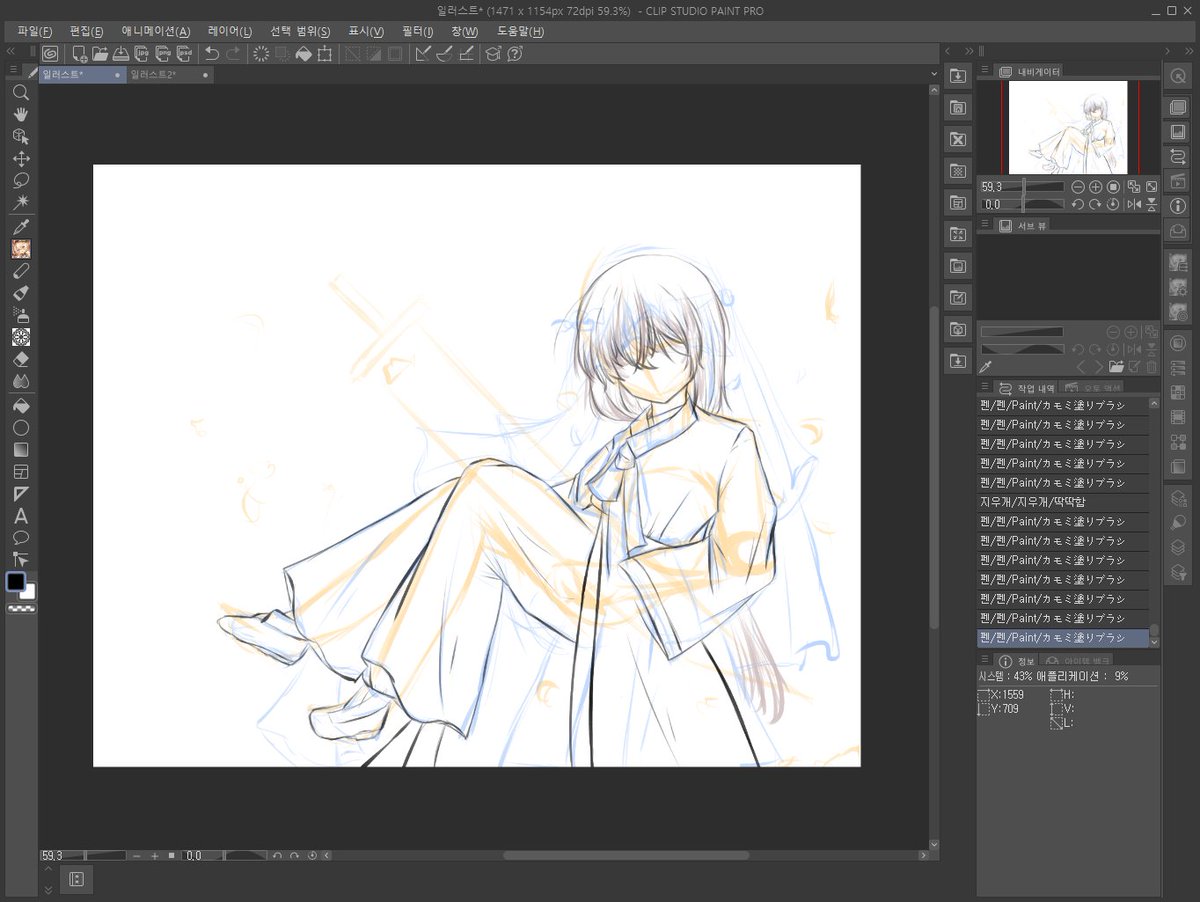Open the Sub View panel menu
1200x902 pixels.
pos(985,225)
